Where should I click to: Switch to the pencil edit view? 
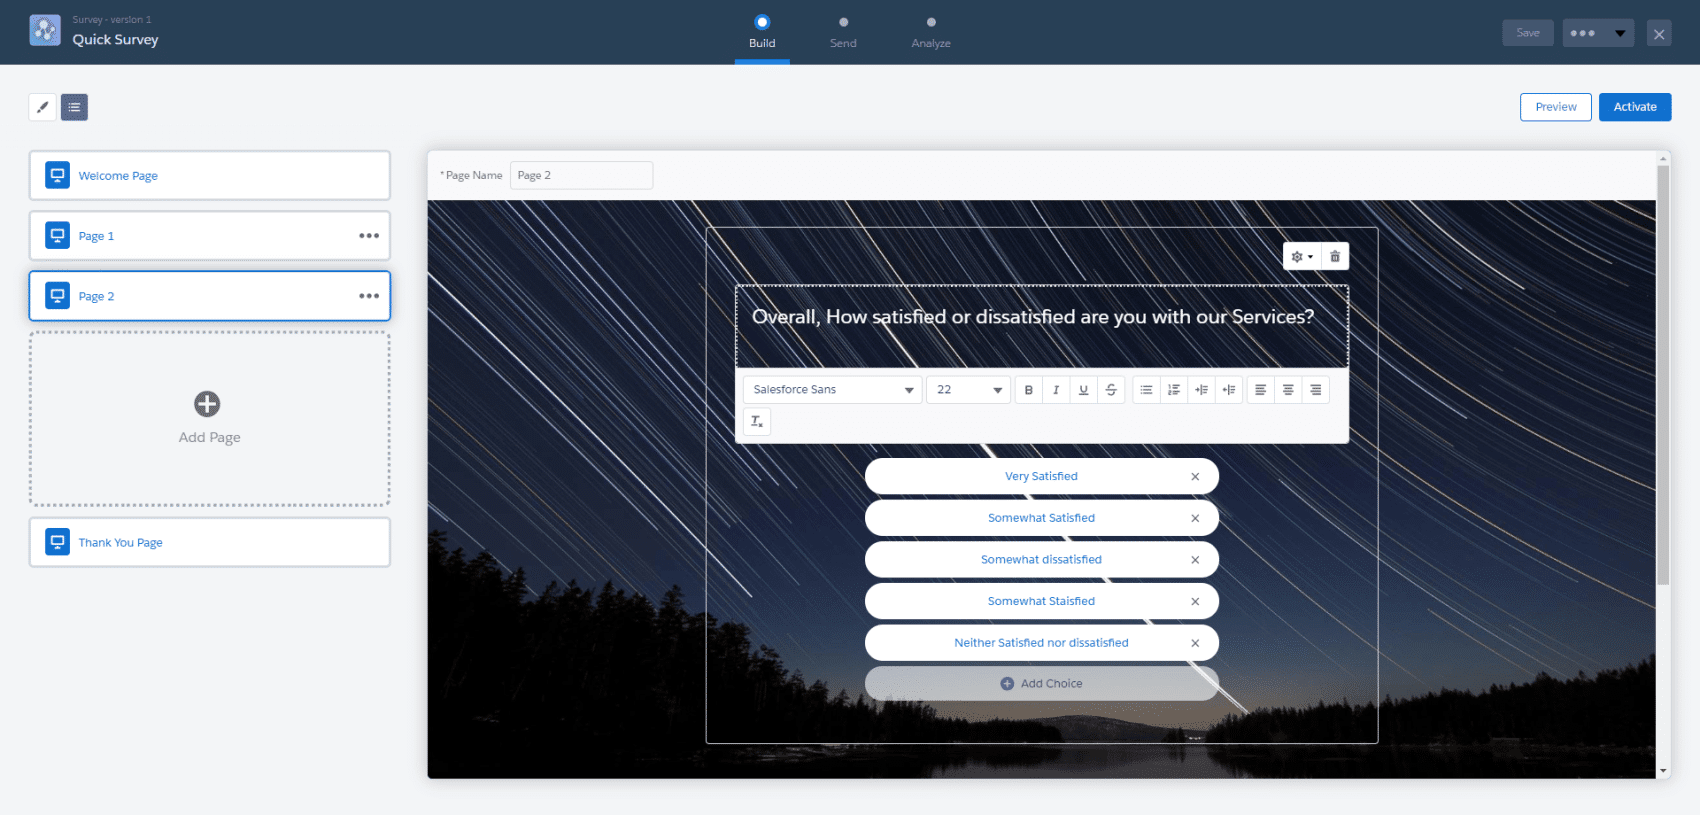click(x=42, y=107)
